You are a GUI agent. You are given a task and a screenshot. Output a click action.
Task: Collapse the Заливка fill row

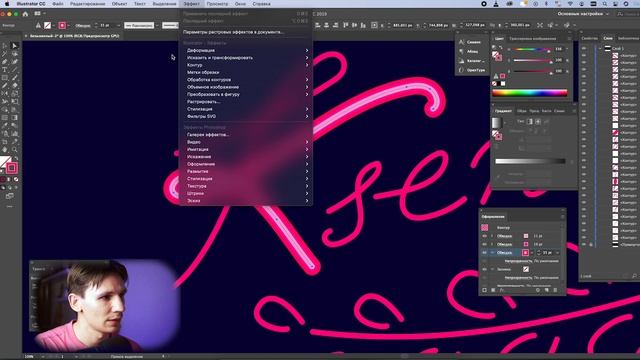point(492,269)
